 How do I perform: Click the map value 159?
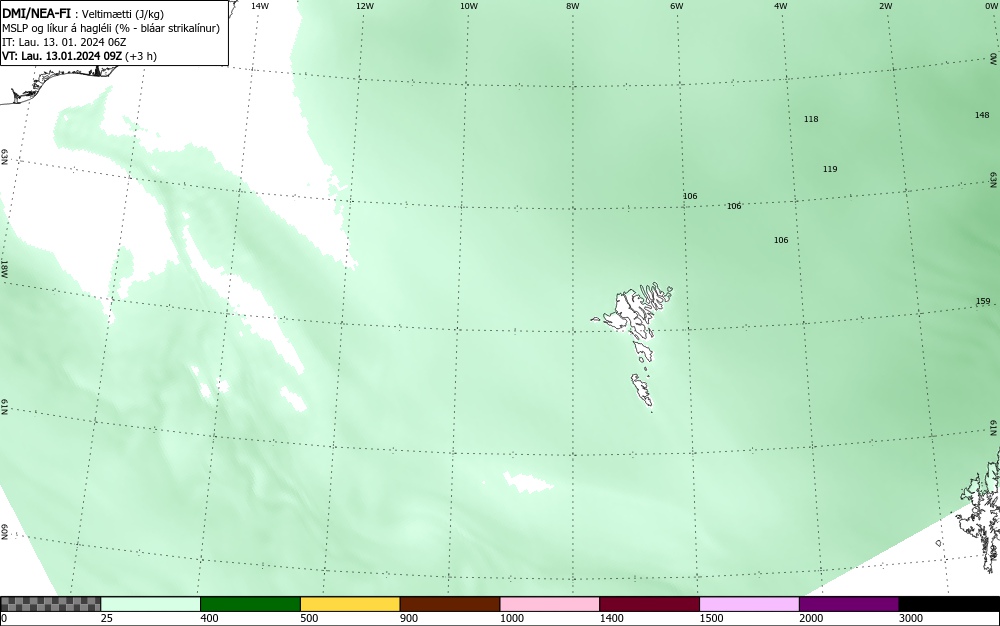[983, 302]
